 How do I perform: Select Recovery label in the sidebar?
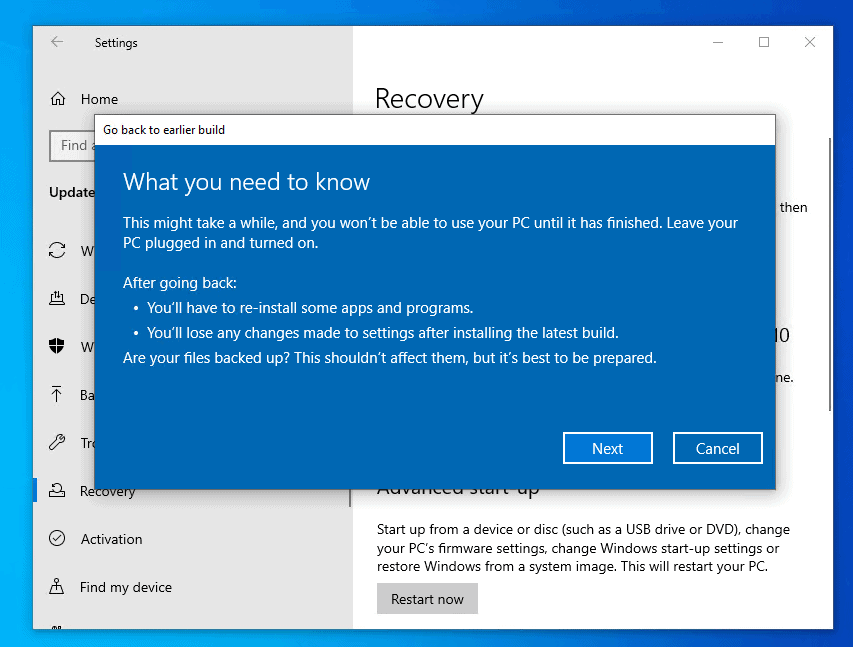107,492
